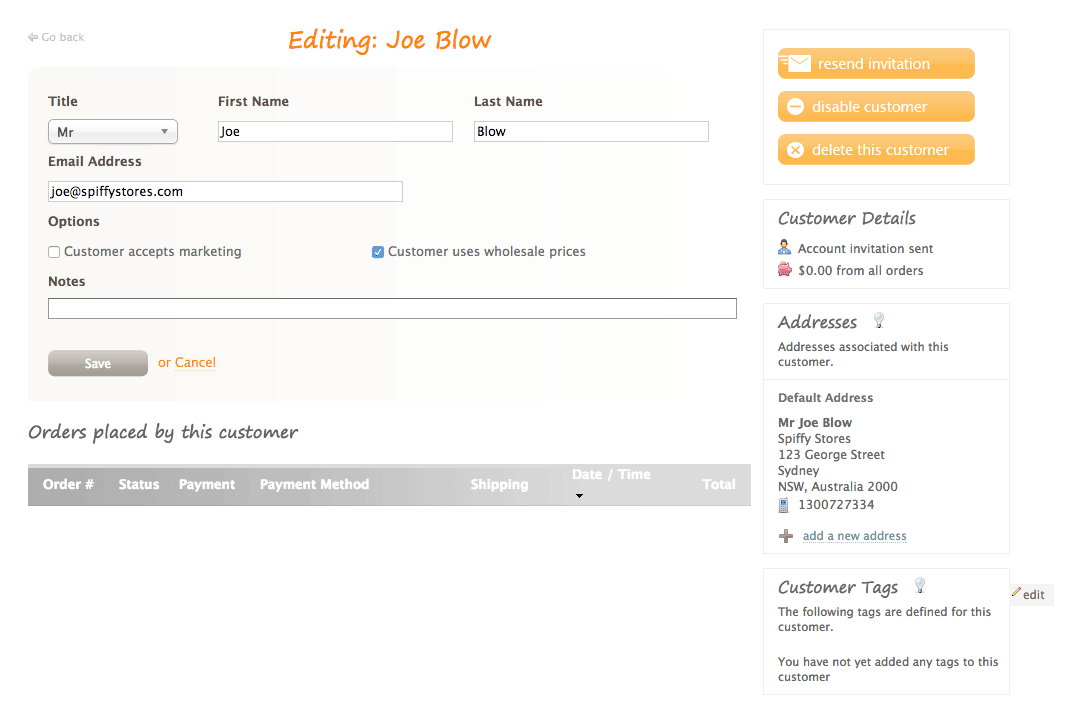Click the Last Name field containing Blow
This screenshot has height=722, width=1066.
pyautogui.click(x=591, y=132)
